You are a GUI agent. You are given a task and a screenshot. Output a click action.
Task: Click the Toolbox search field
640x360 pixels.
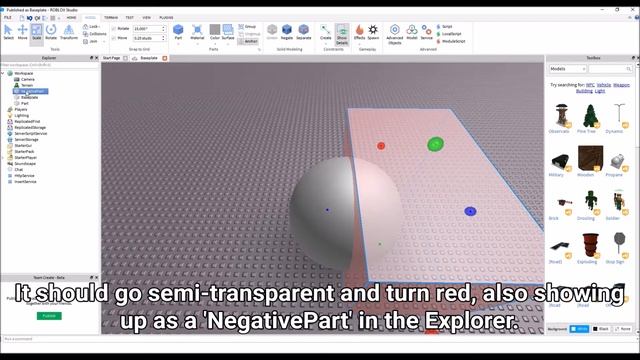pyautogui.click(x=609, y=69)
